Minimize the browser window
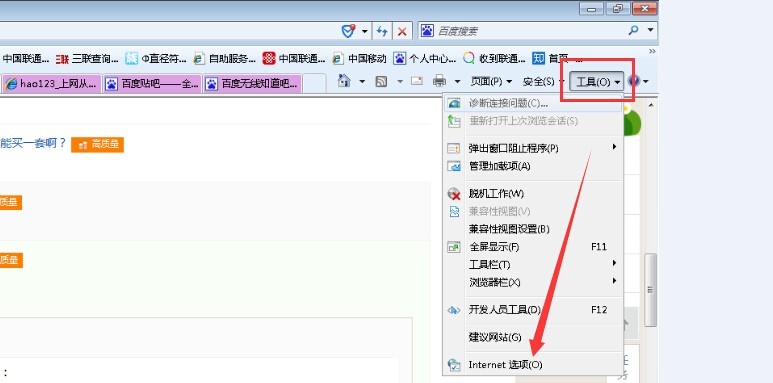This screenshot has height=383, width=773. click(592, 8)
